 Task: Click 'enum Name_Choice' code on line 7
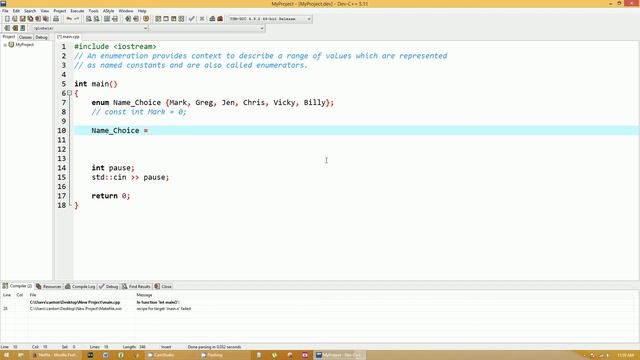(x=126, y=102)
